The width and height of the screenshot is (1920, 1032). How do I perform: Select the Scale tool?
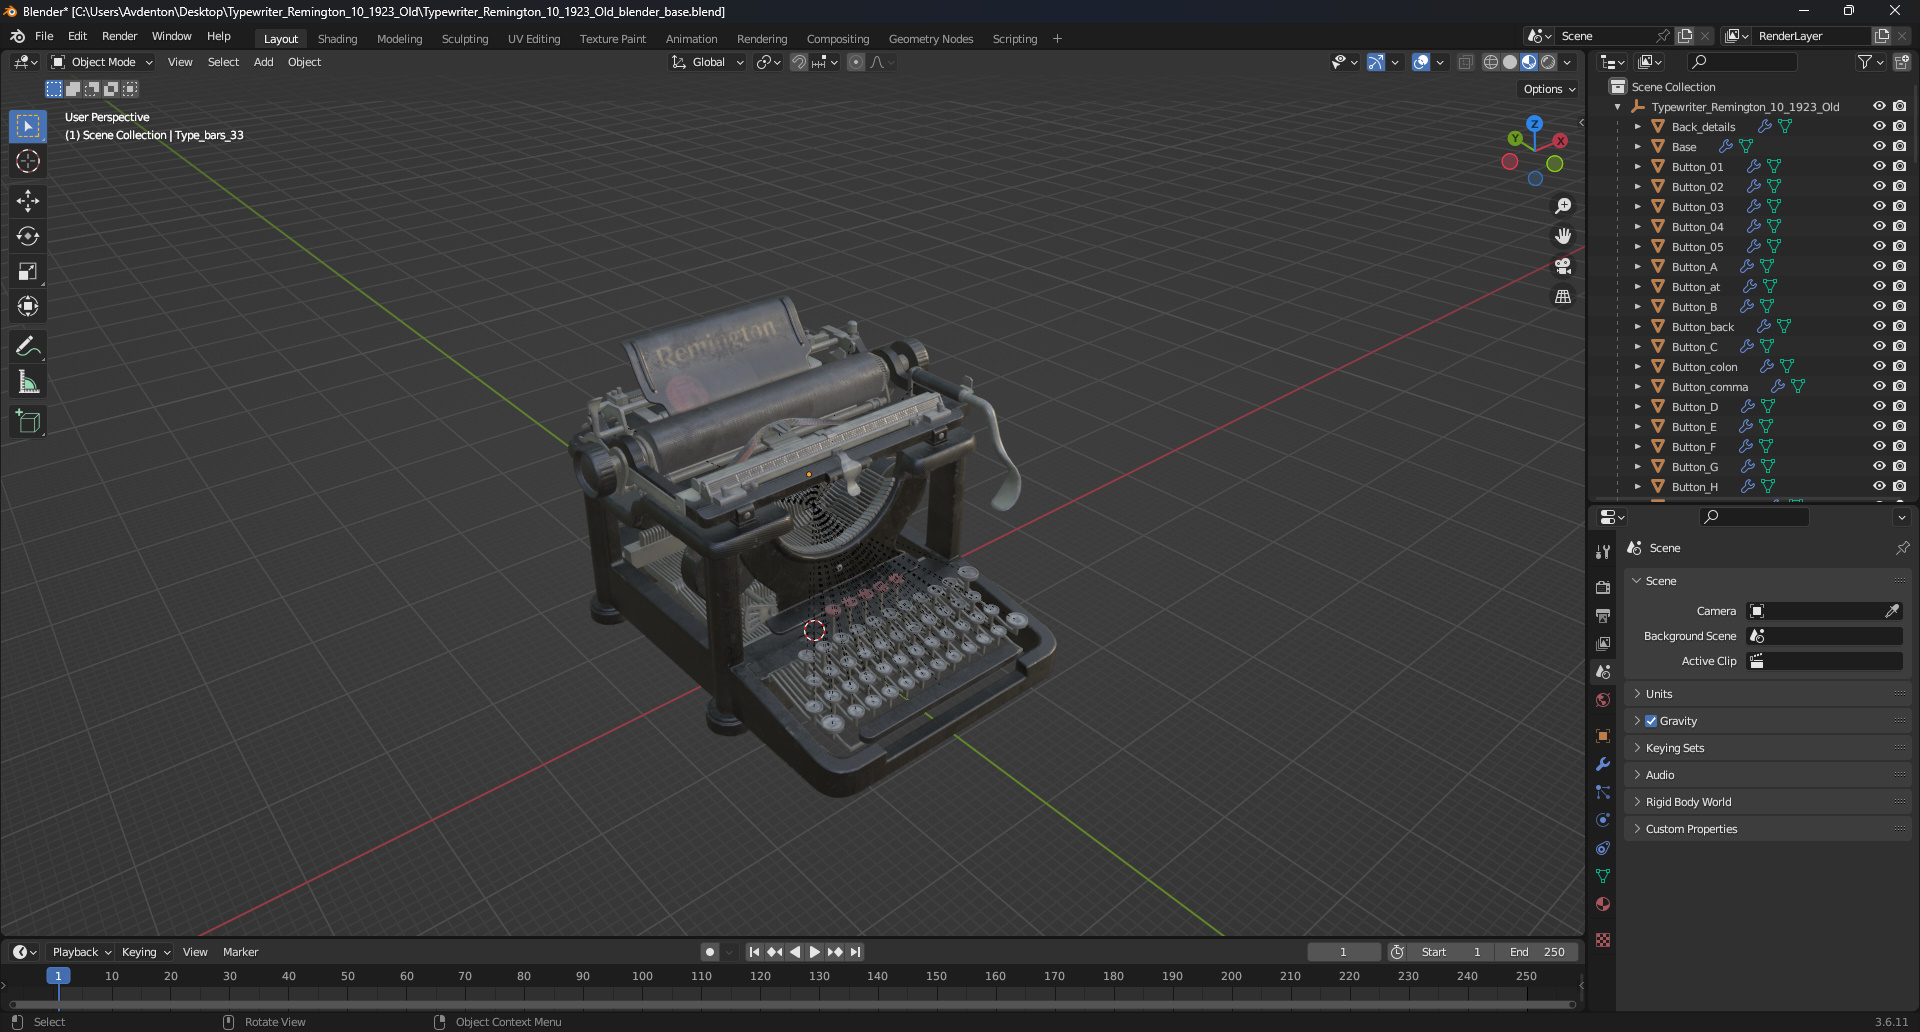click(x=28, y=271)
